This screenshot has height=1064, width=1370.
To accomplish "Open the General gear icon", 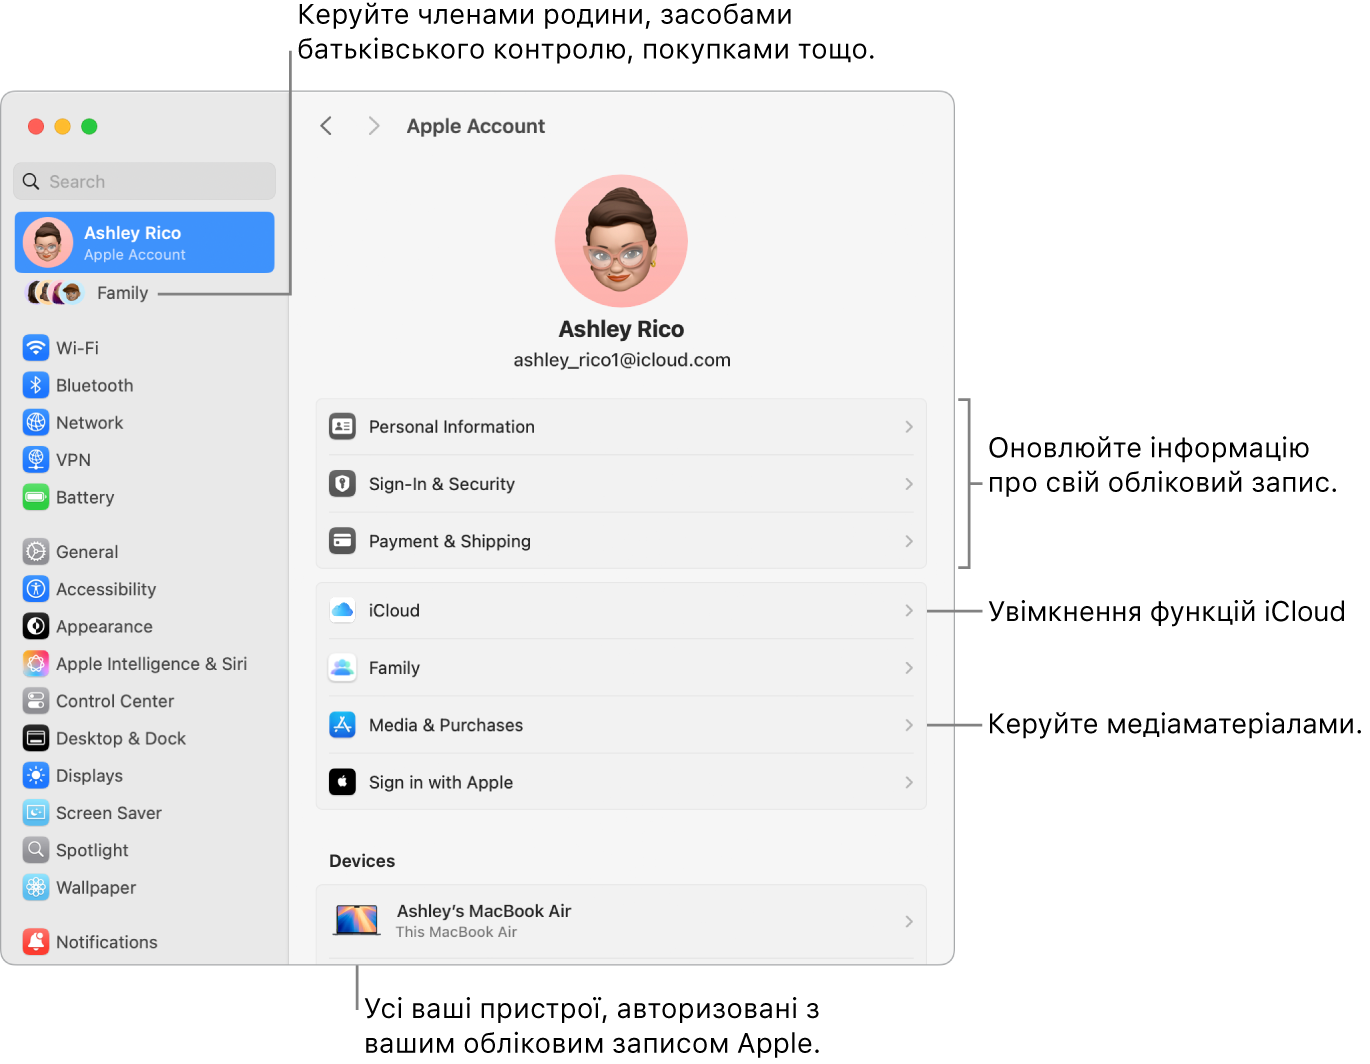I will (36, 552).
